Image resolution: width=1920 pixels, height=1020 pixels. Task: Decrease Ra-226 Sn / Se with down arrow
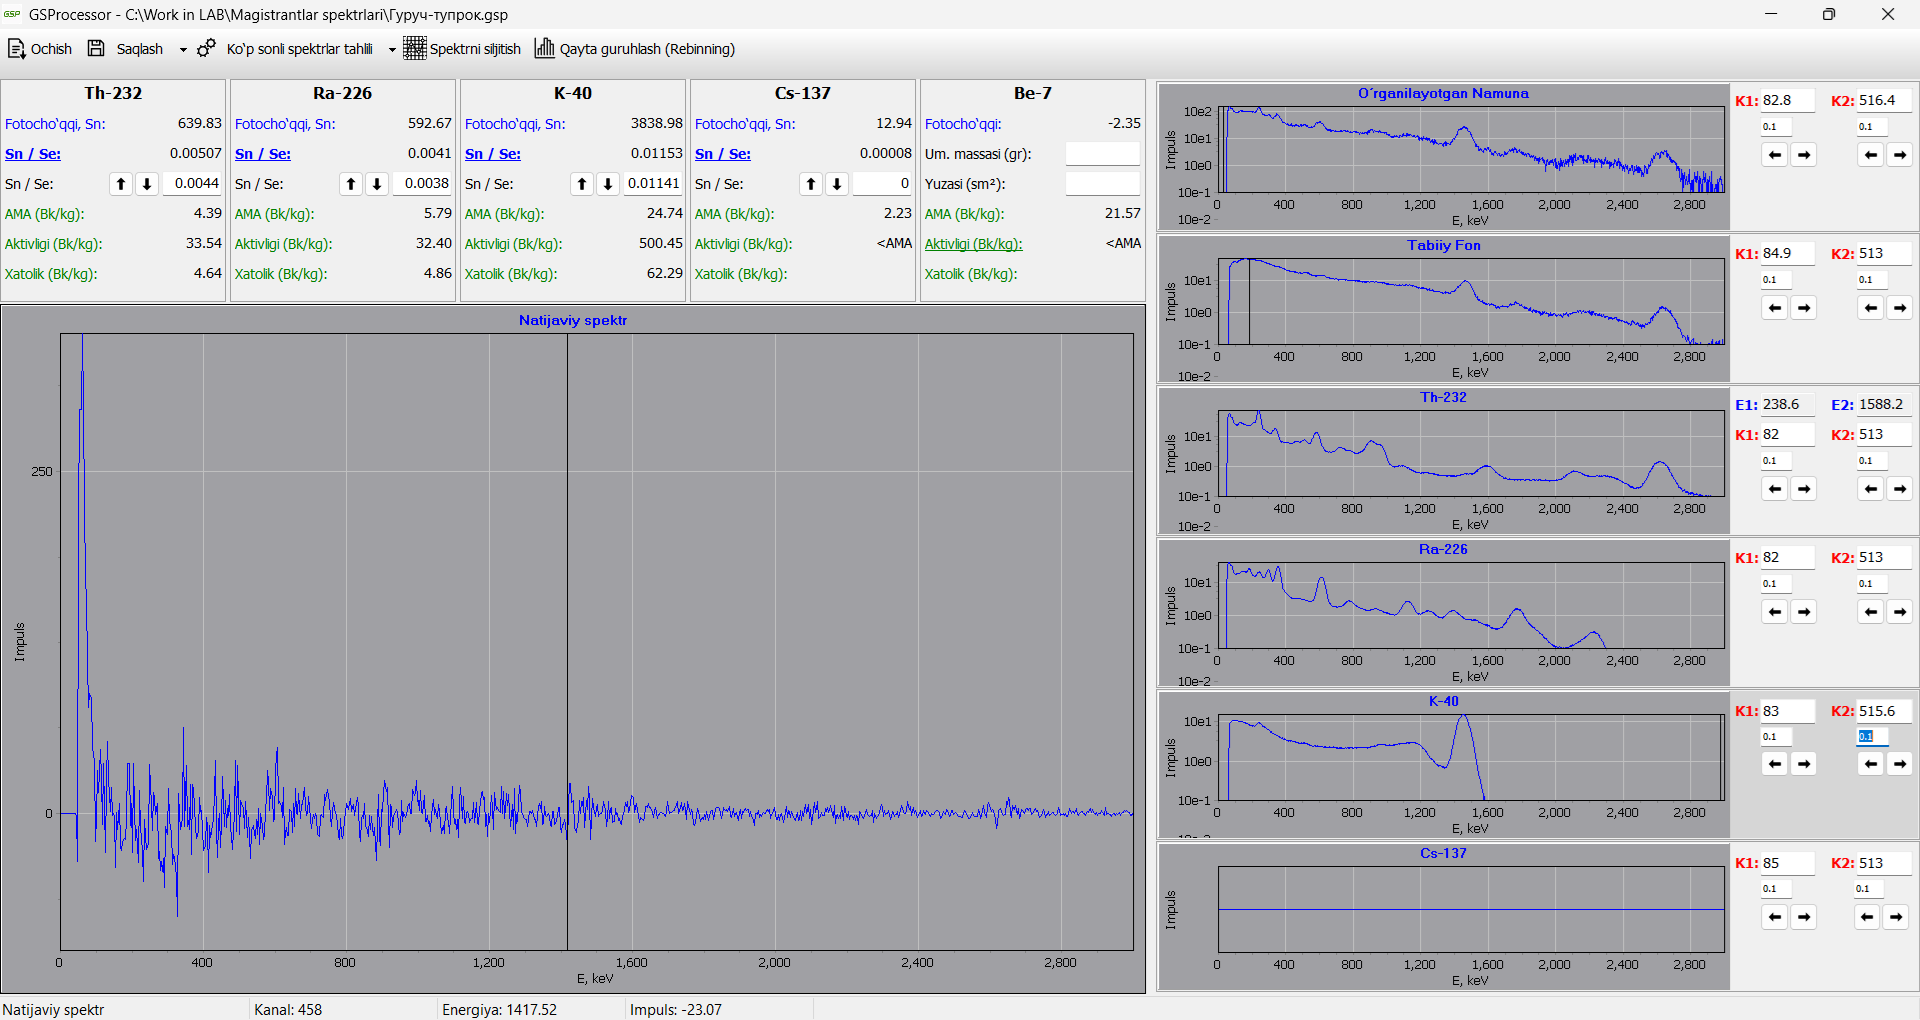click(377, 184)
